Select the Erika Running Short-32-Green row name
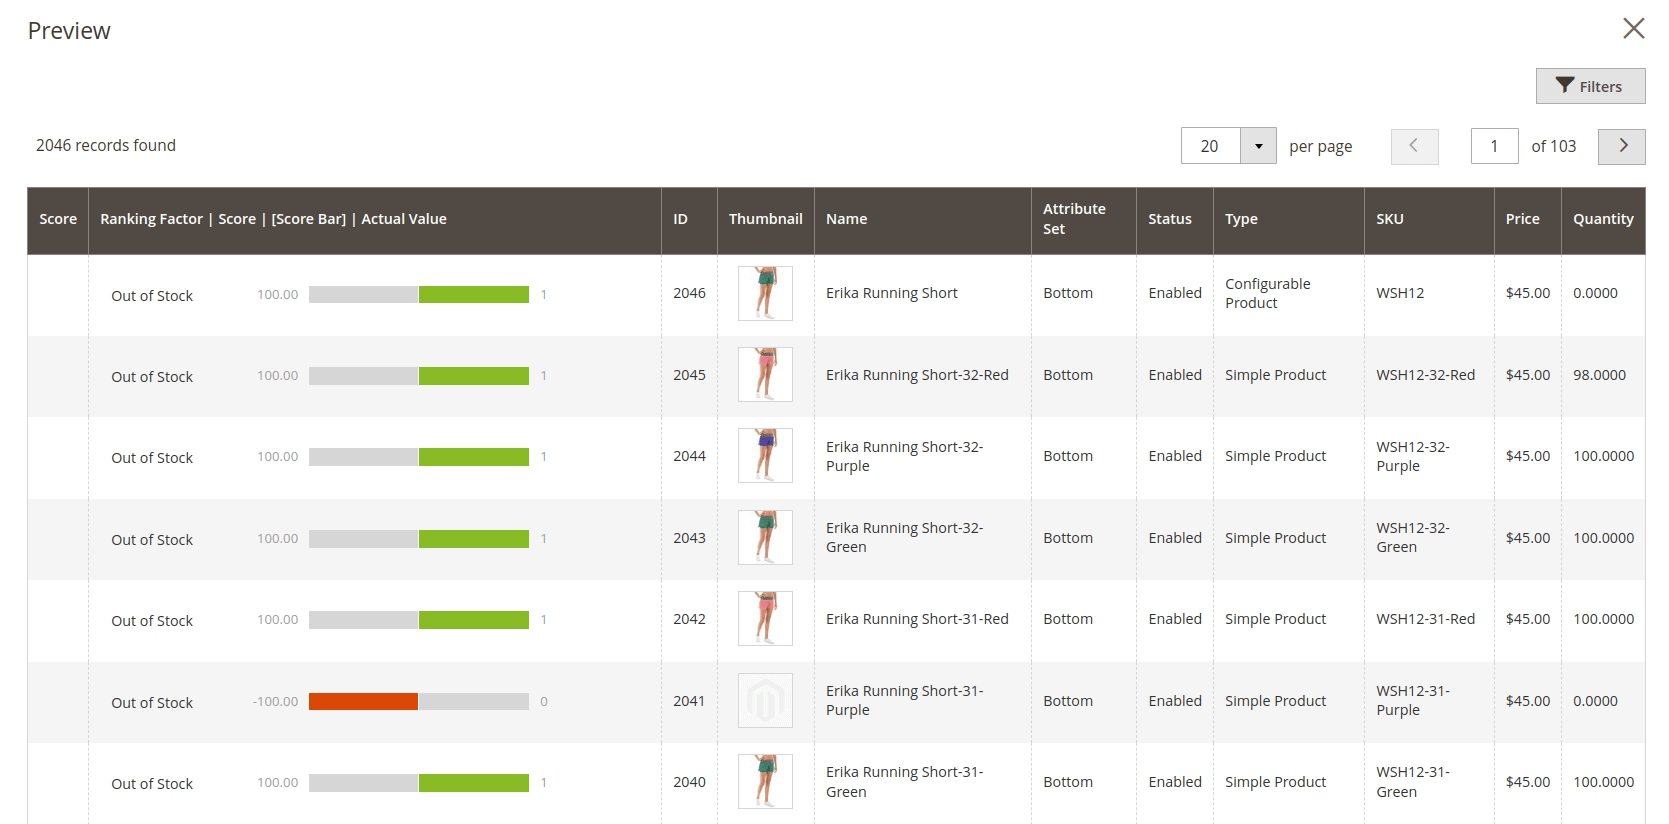1669x824 pixels. [904, 538]
